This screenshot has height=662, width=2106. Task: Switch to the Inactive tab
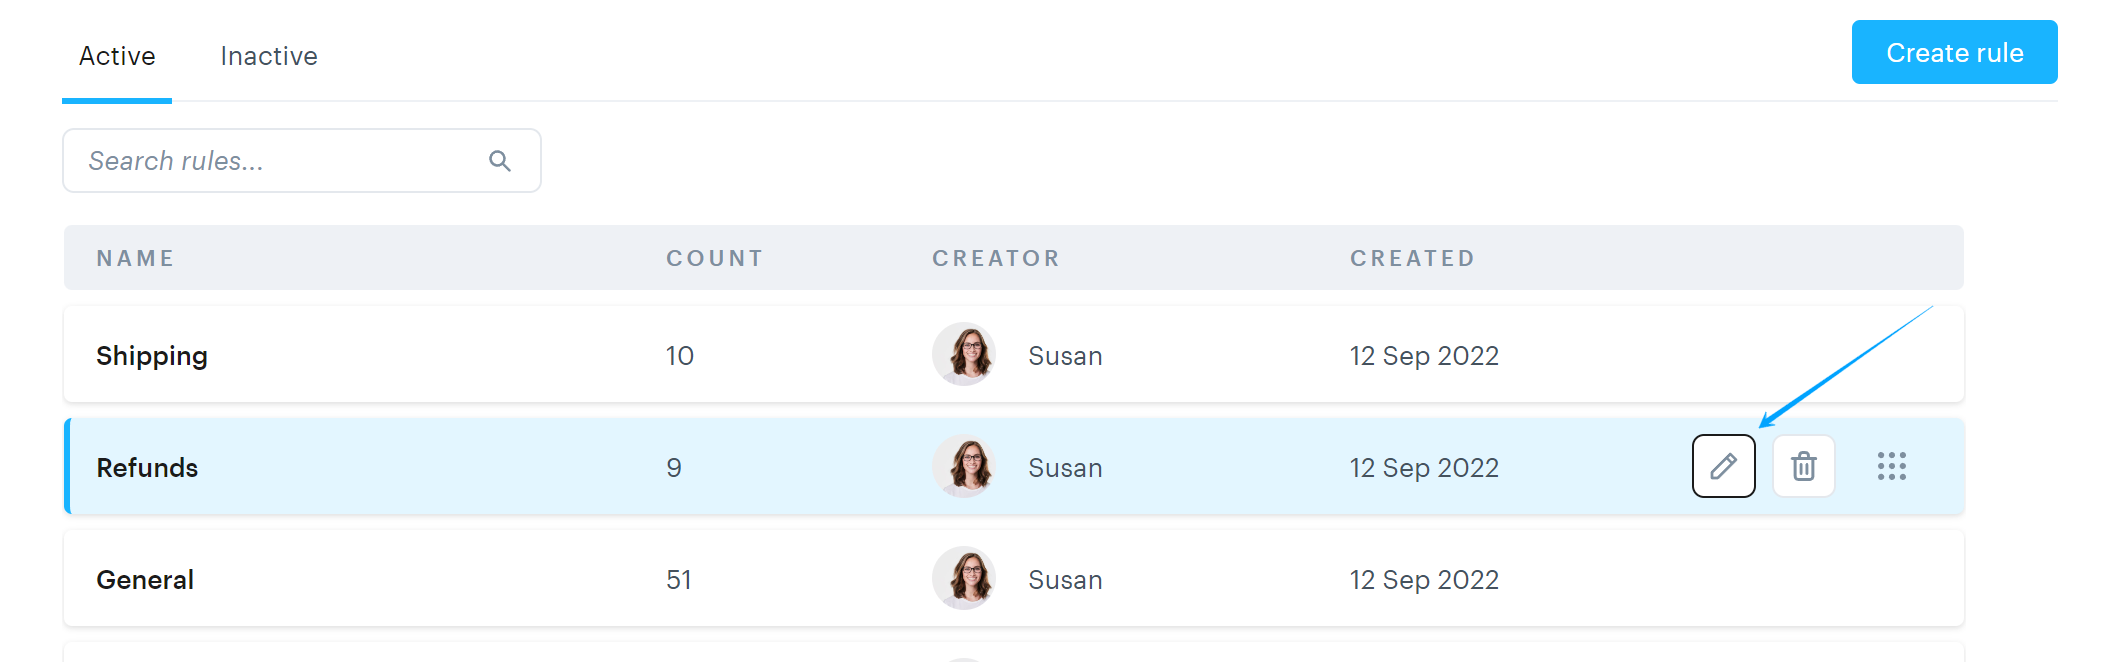pos(269,56)
